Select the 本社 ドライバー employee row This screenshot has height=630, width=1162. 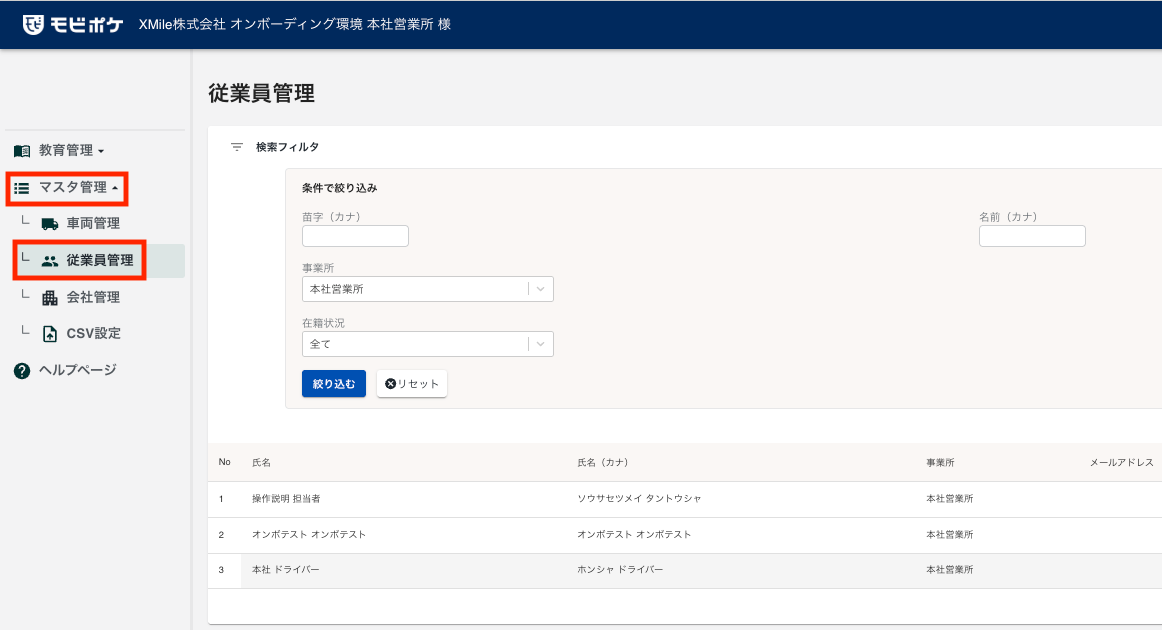coord(286,570)
